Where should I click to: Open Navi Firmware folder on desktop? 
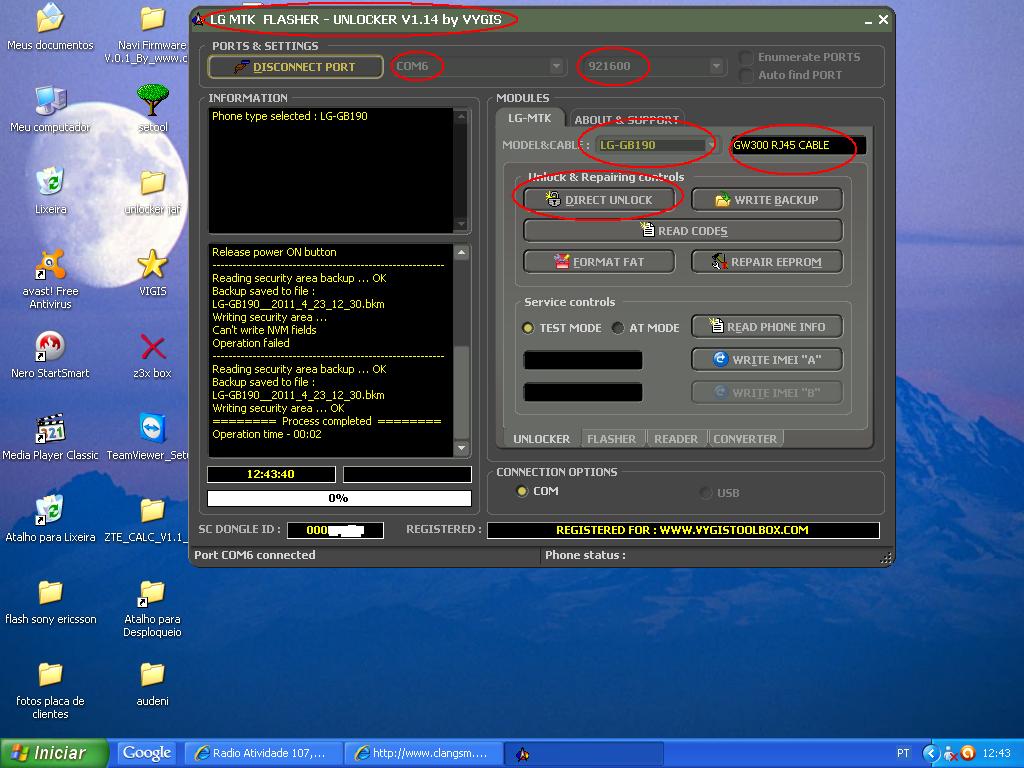pyautogui.click(x=152, y=33)
